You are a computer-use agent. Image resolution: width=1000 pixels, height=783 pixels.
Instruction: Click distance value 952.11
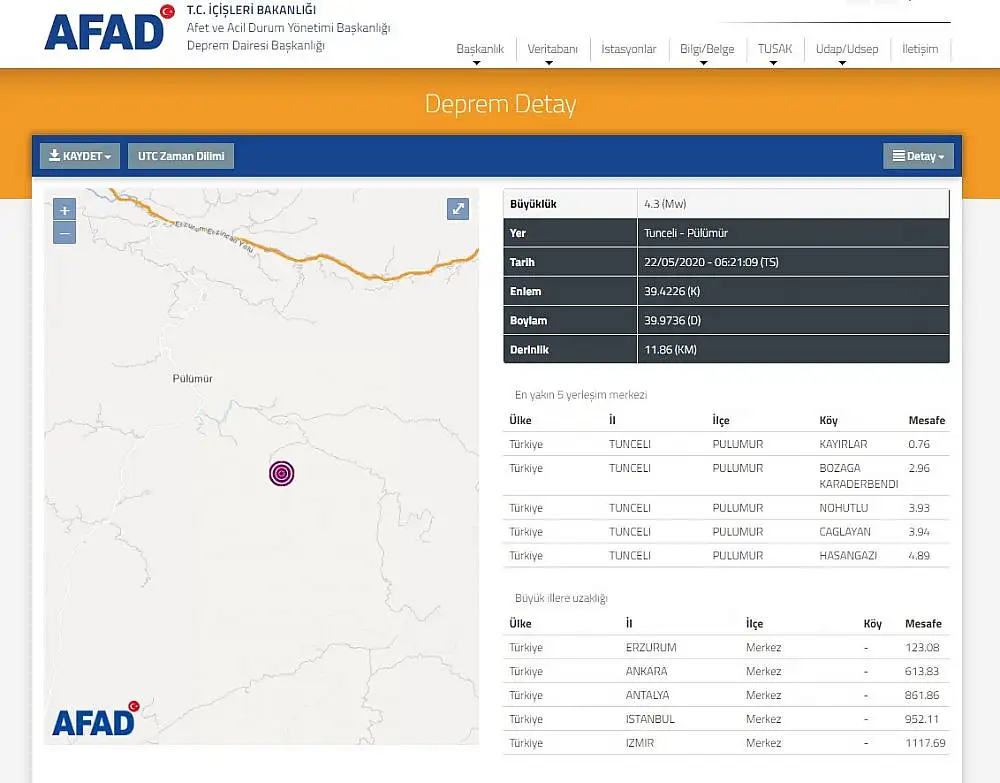(922, 719)
